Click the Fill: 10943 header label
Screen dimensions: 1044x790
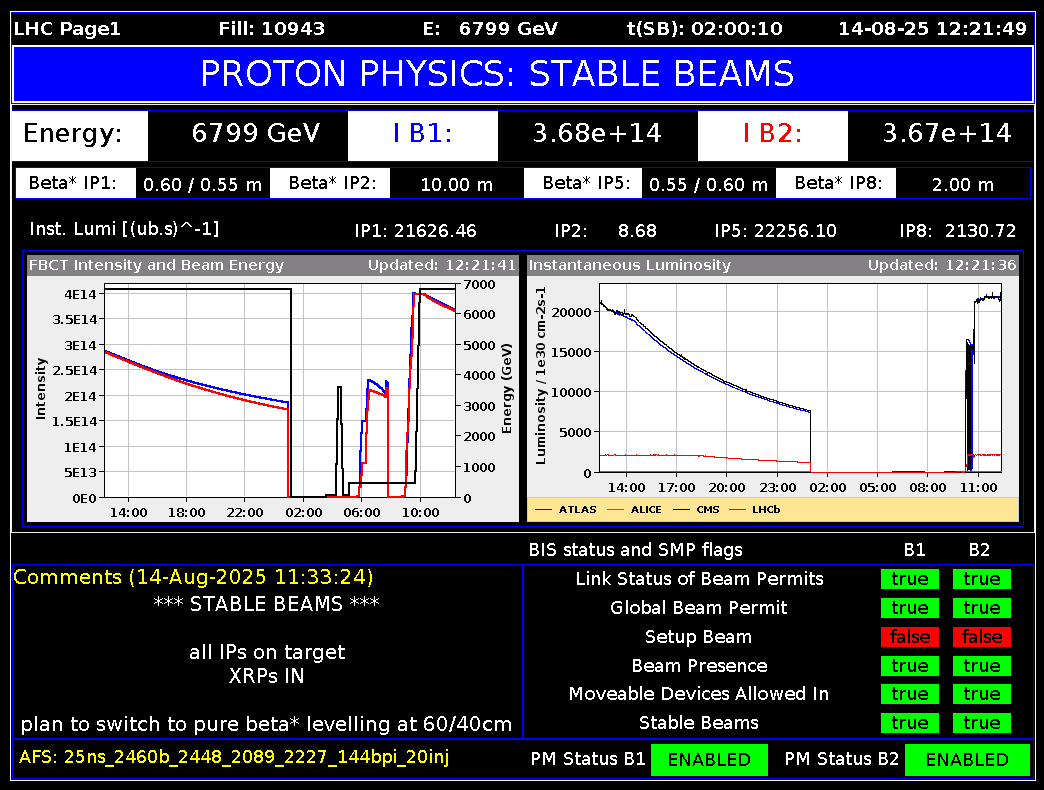click(x=271, y=29)
